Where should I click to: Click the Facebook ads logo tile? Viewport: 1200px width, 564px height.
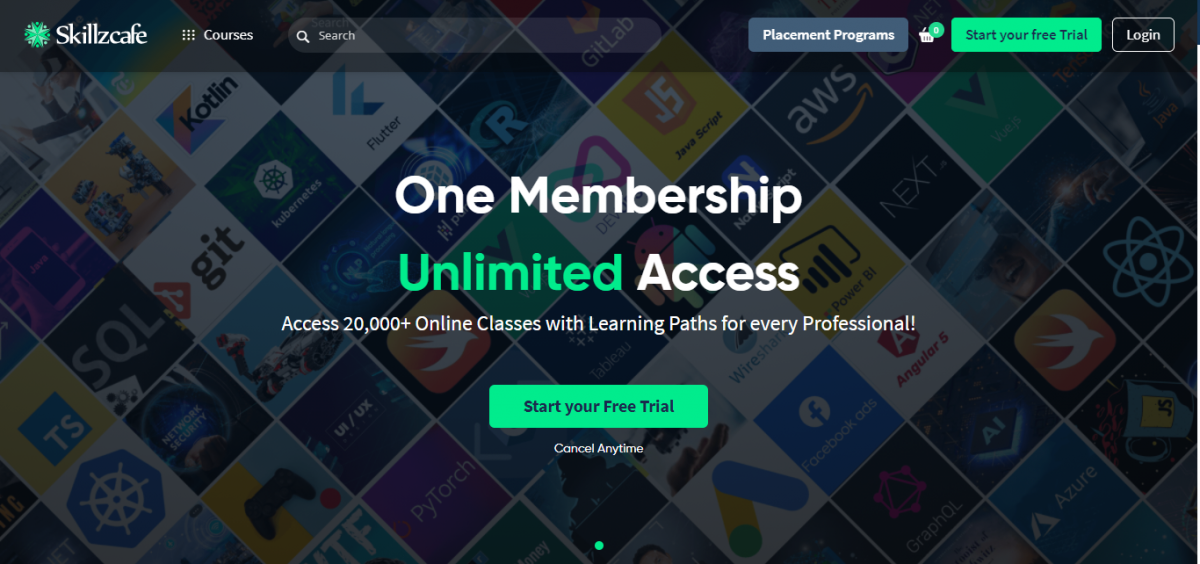pyautogui.click(x=822, y=420)
